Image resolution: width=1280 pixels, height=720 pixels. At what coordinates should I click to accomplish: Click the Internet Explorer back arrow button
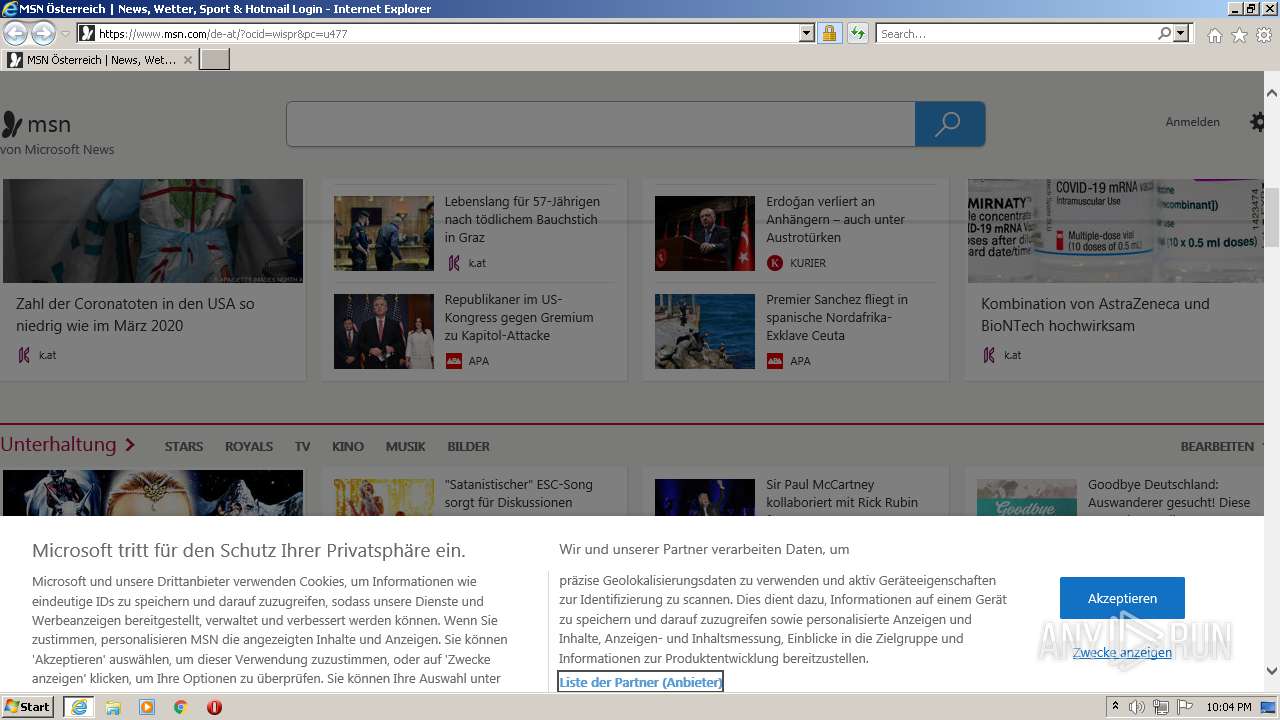(x=15, y=33)
